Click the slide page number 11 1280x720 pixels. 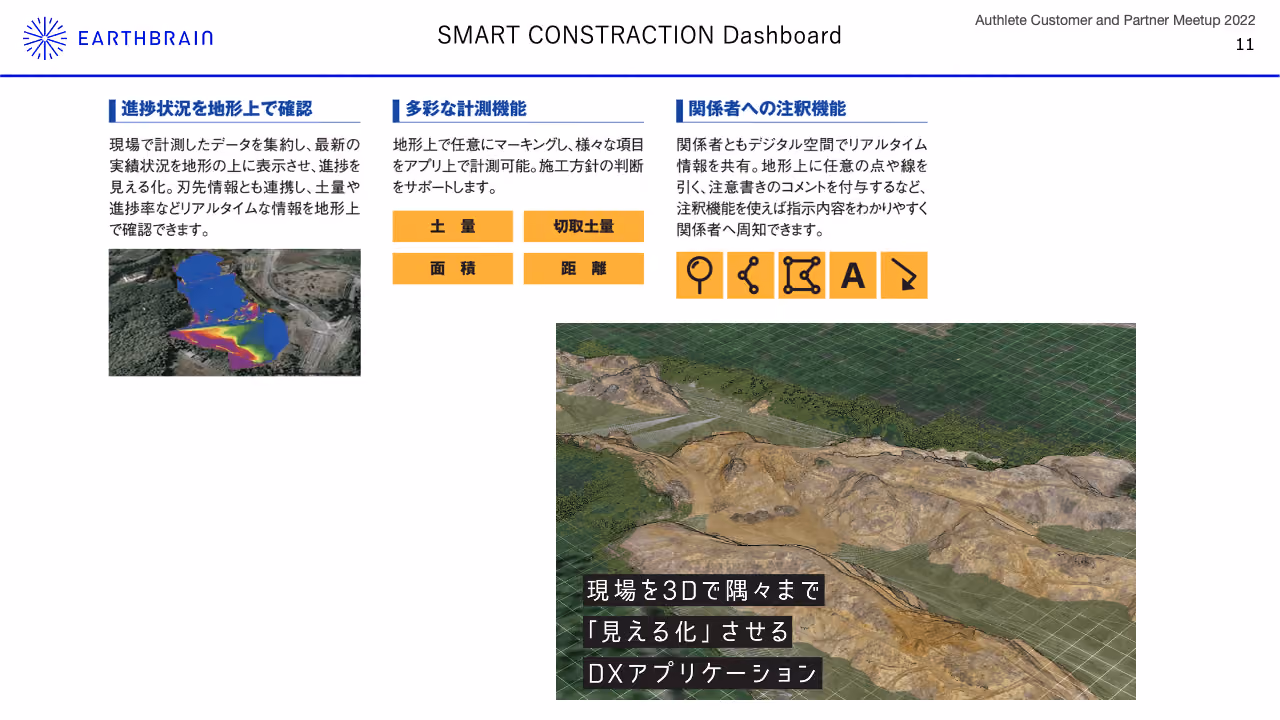tap(1245, 45)
